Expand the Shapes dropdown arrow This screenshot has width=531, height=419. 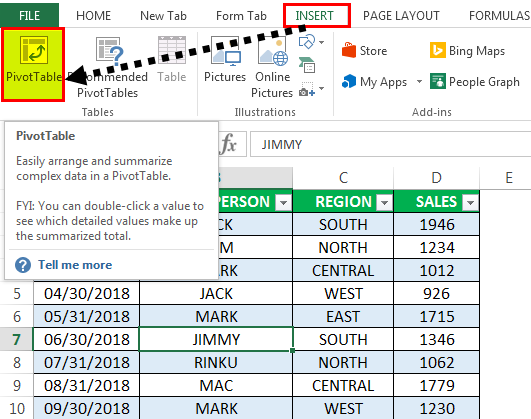pyautogui.click(x=321, y=42)
